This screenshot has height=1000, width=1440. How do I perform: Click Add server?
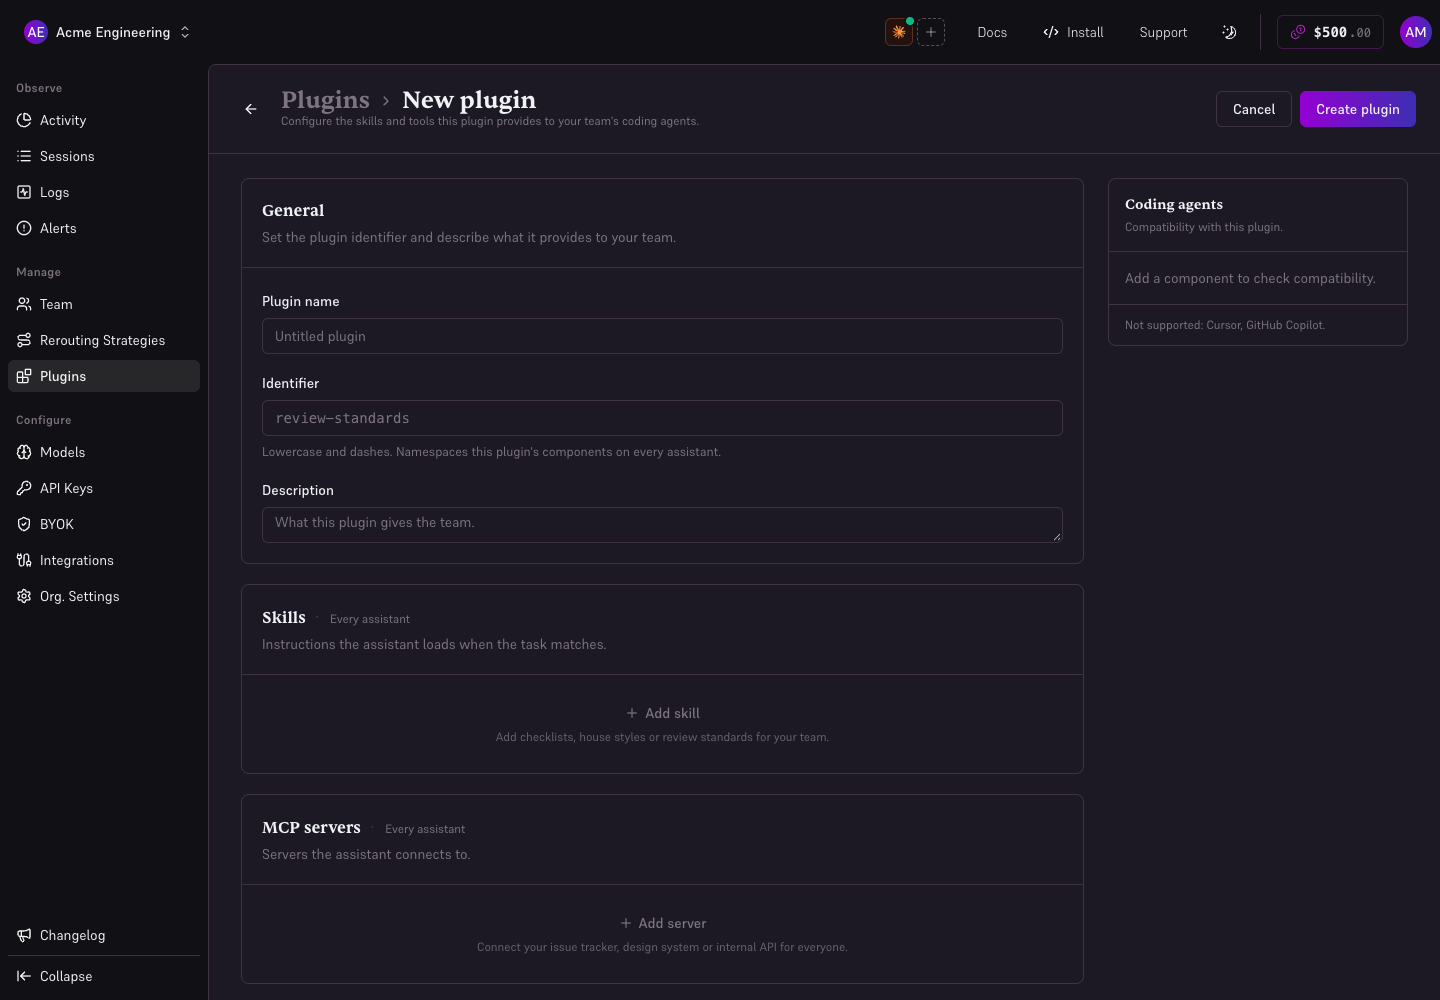[x=662, y=923]
